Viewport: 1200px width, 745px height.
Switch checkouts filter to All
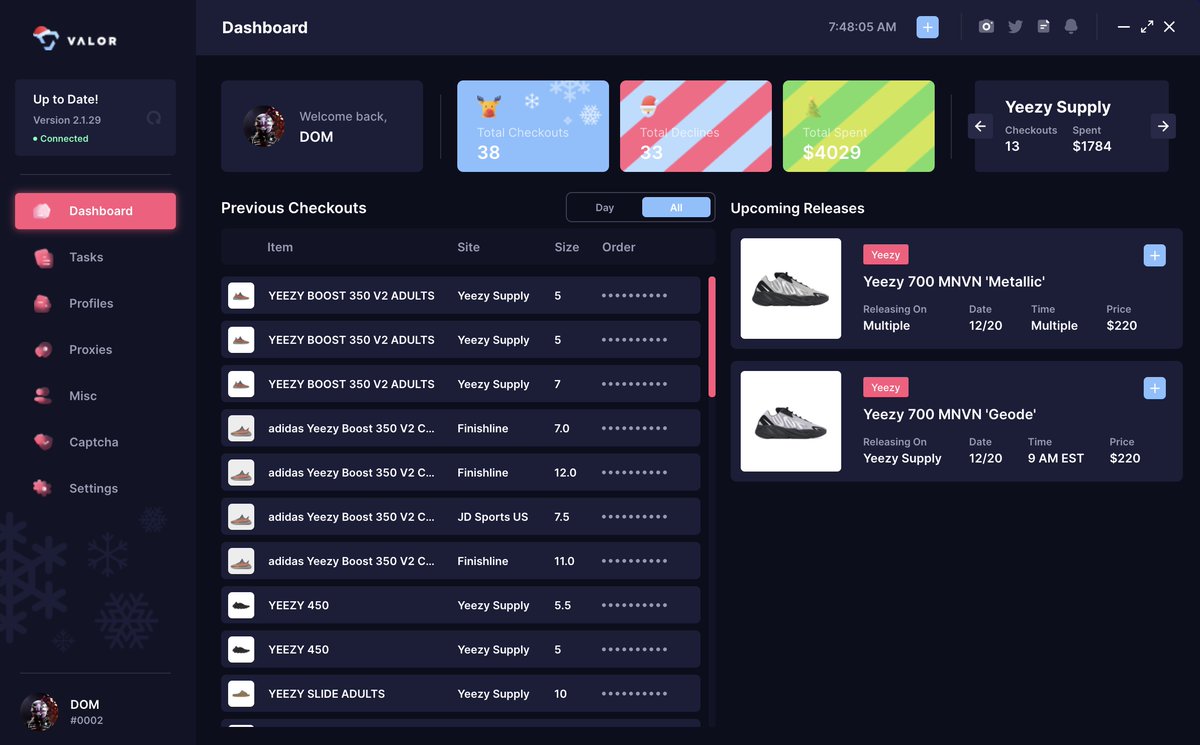coord(676,207)
